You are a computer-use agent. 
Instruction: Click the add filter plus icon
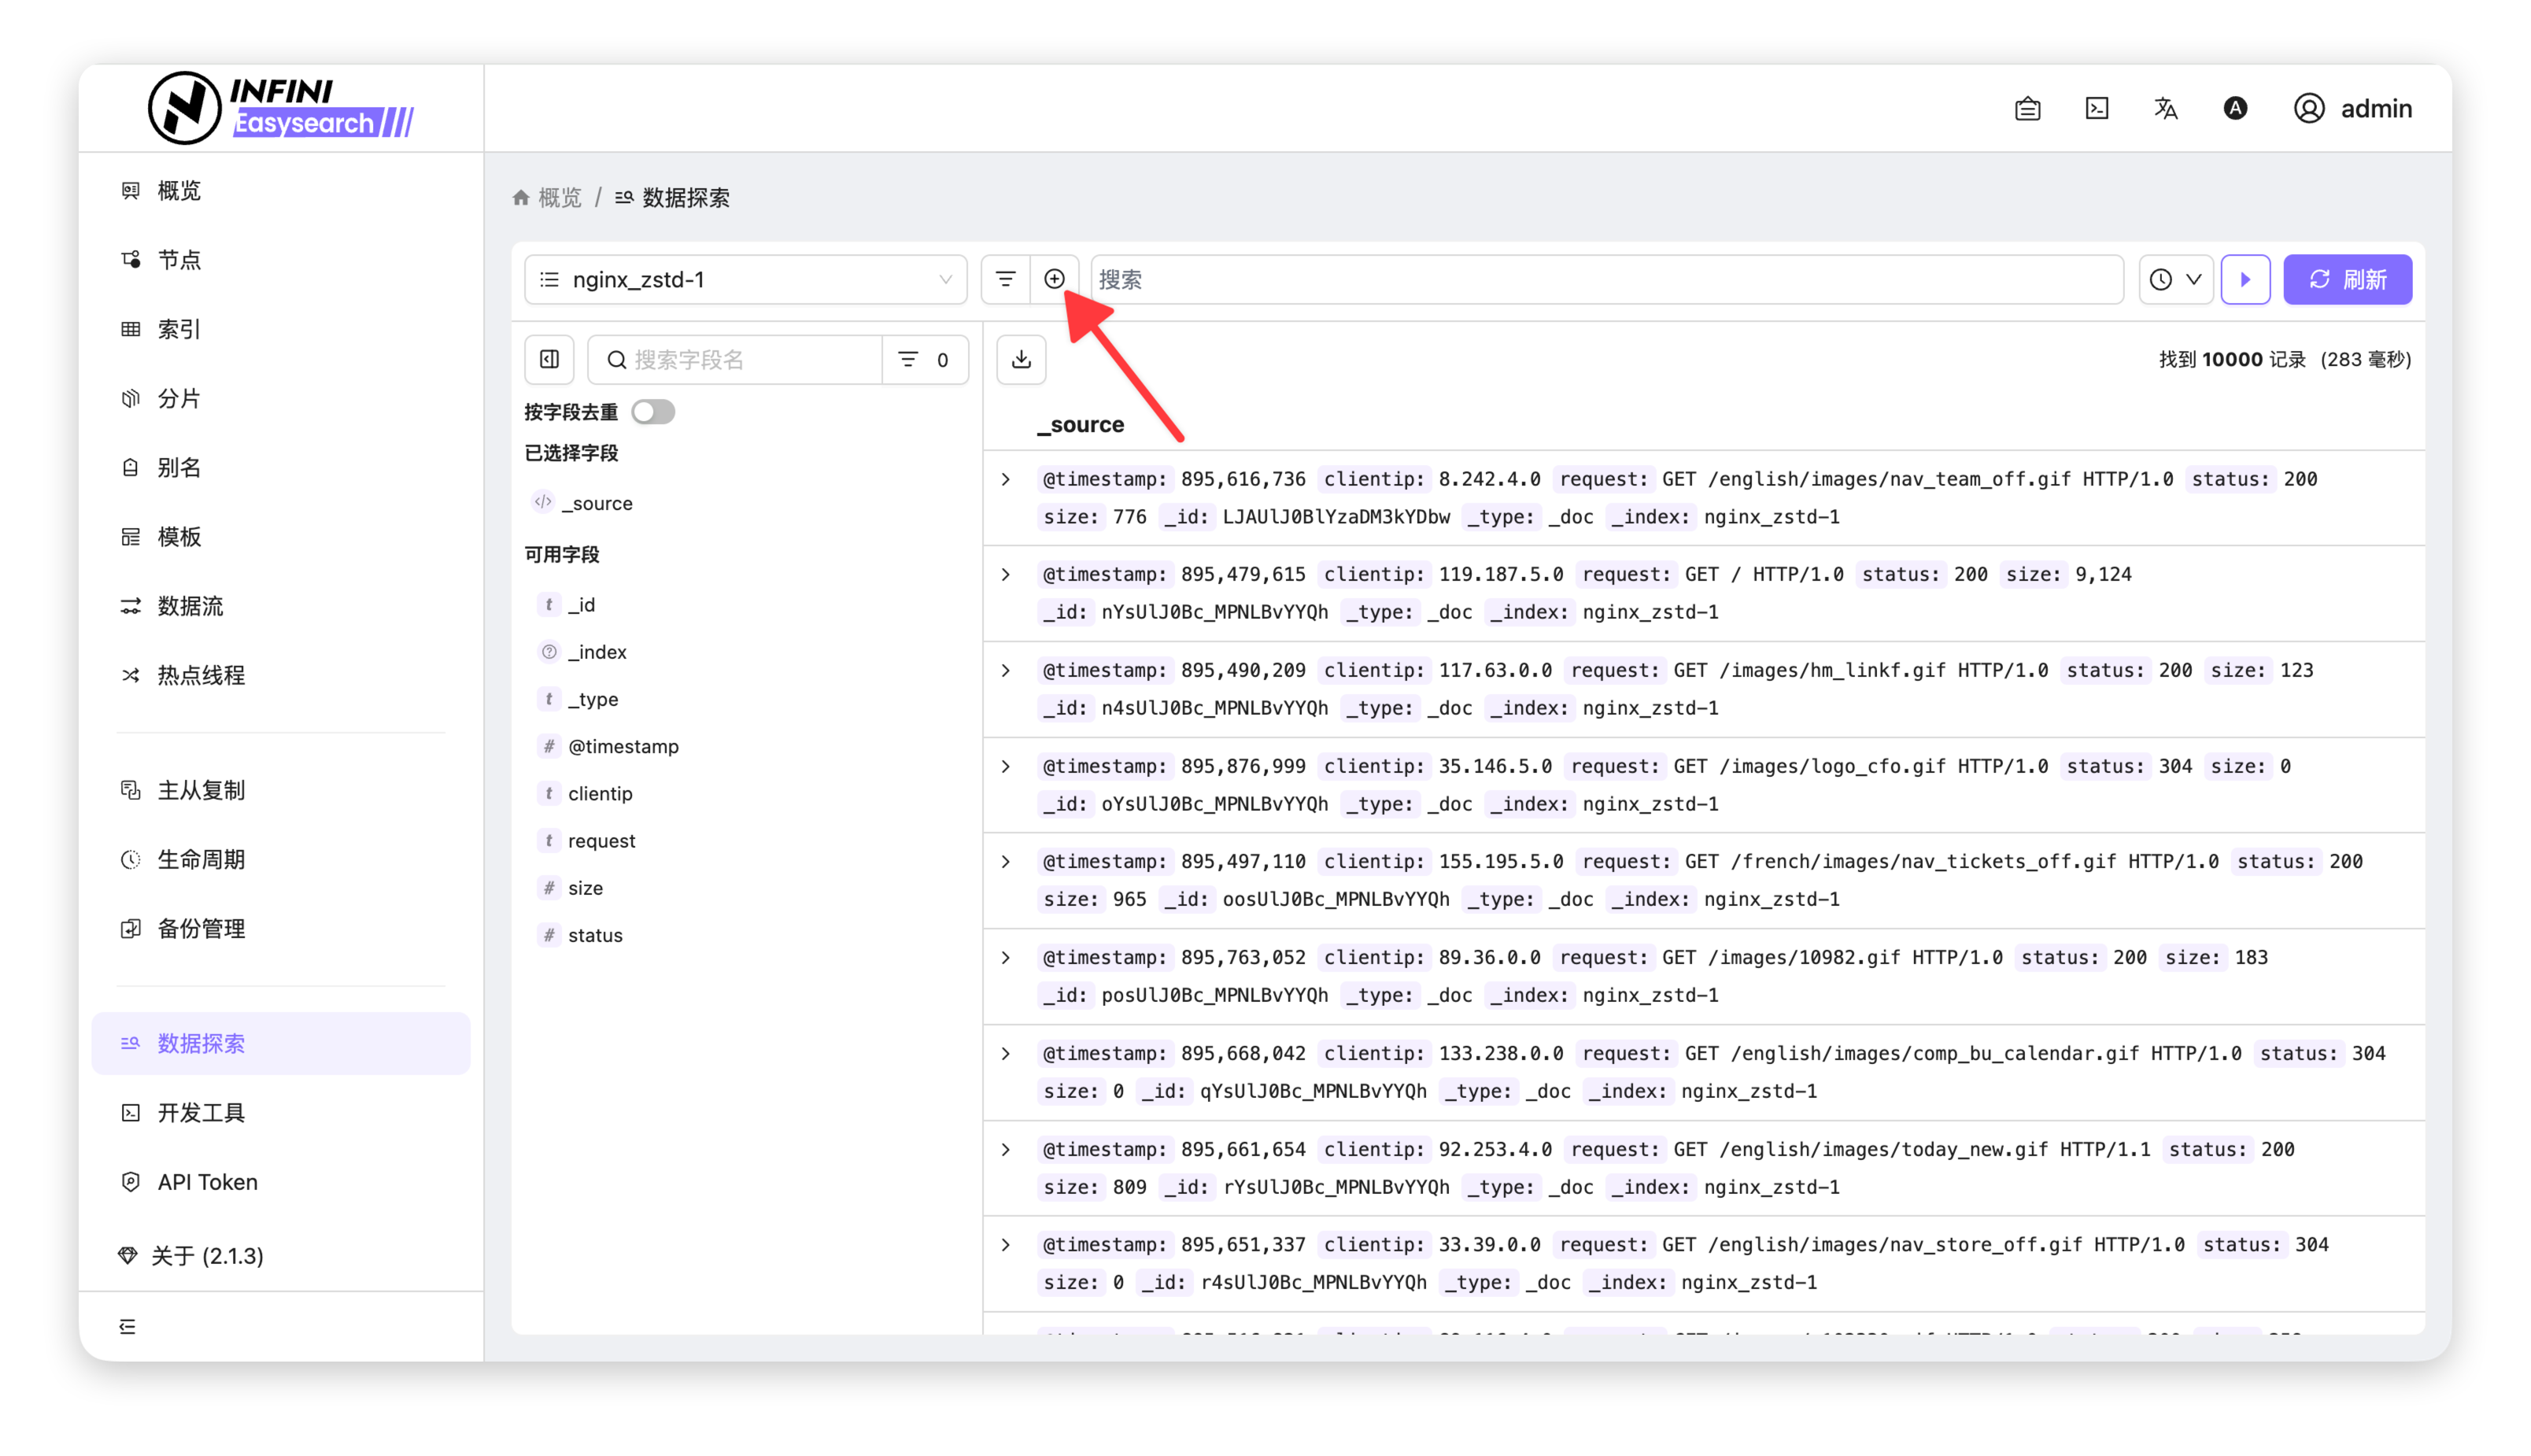(1054, 279)
